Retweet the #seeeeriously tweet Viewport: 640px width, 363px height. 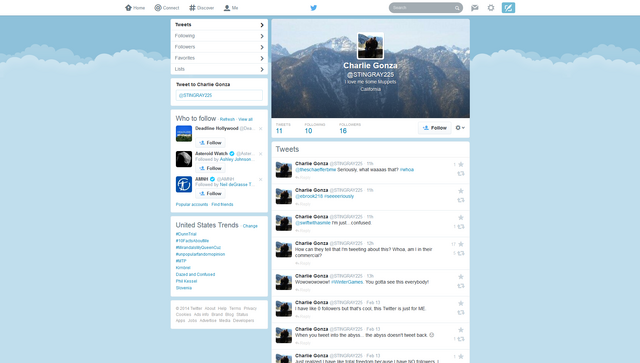(x=461, y=200)
